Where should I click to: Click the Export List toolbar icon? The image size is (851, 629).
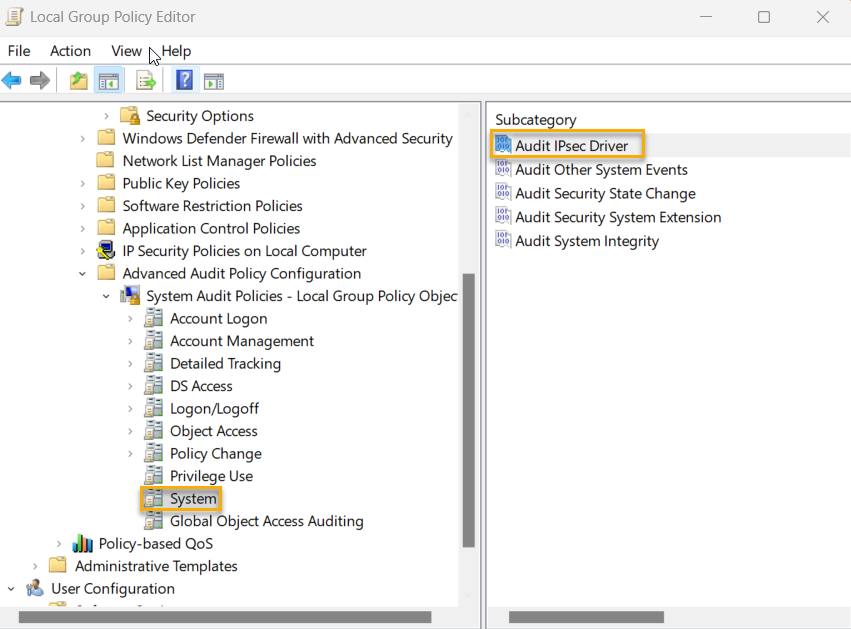point(145,80)
